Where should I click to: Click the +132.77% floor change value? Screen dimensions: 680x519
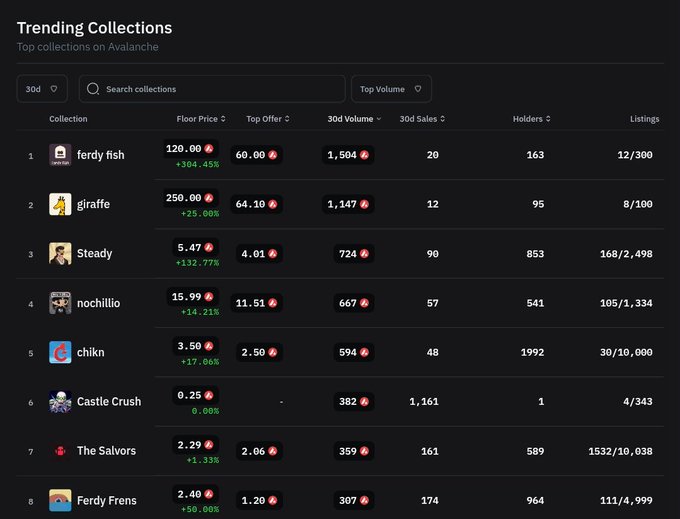197,263
